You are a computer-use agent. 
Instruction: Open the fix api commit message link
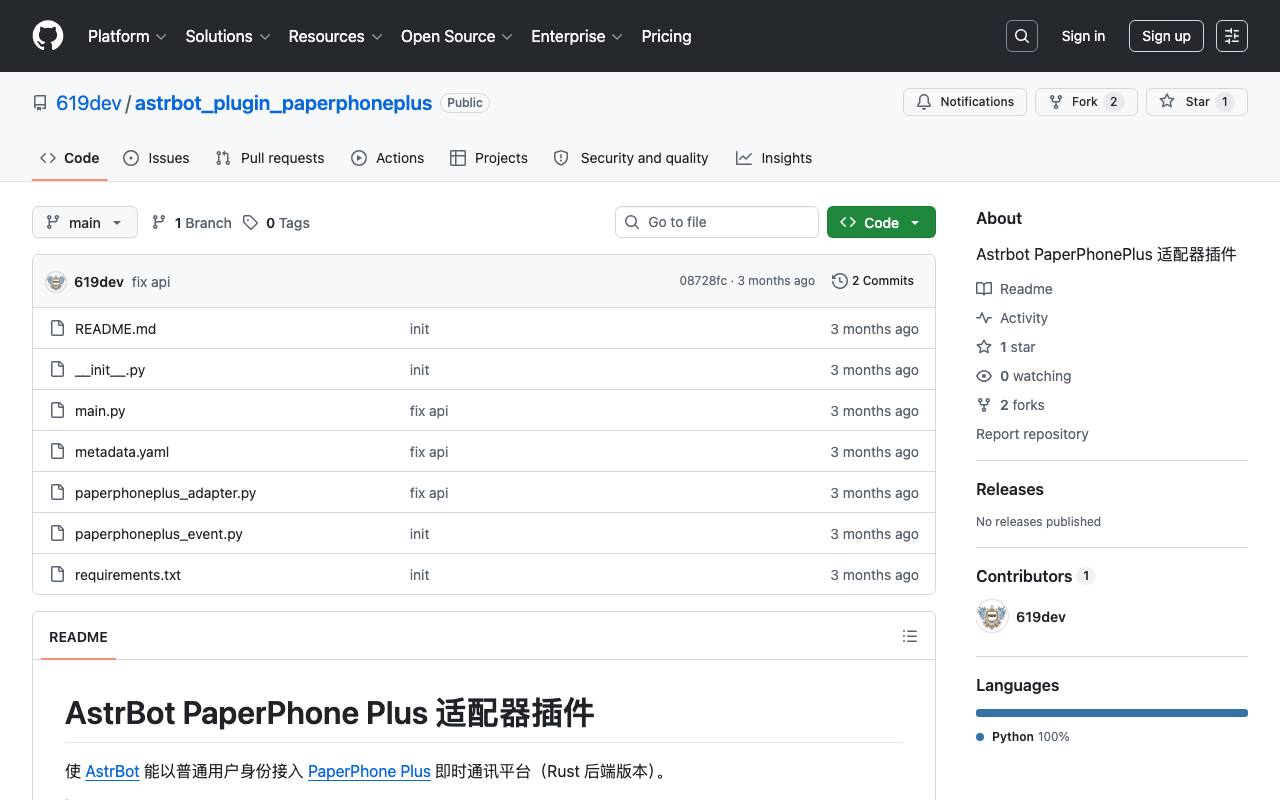pos(151,282)
